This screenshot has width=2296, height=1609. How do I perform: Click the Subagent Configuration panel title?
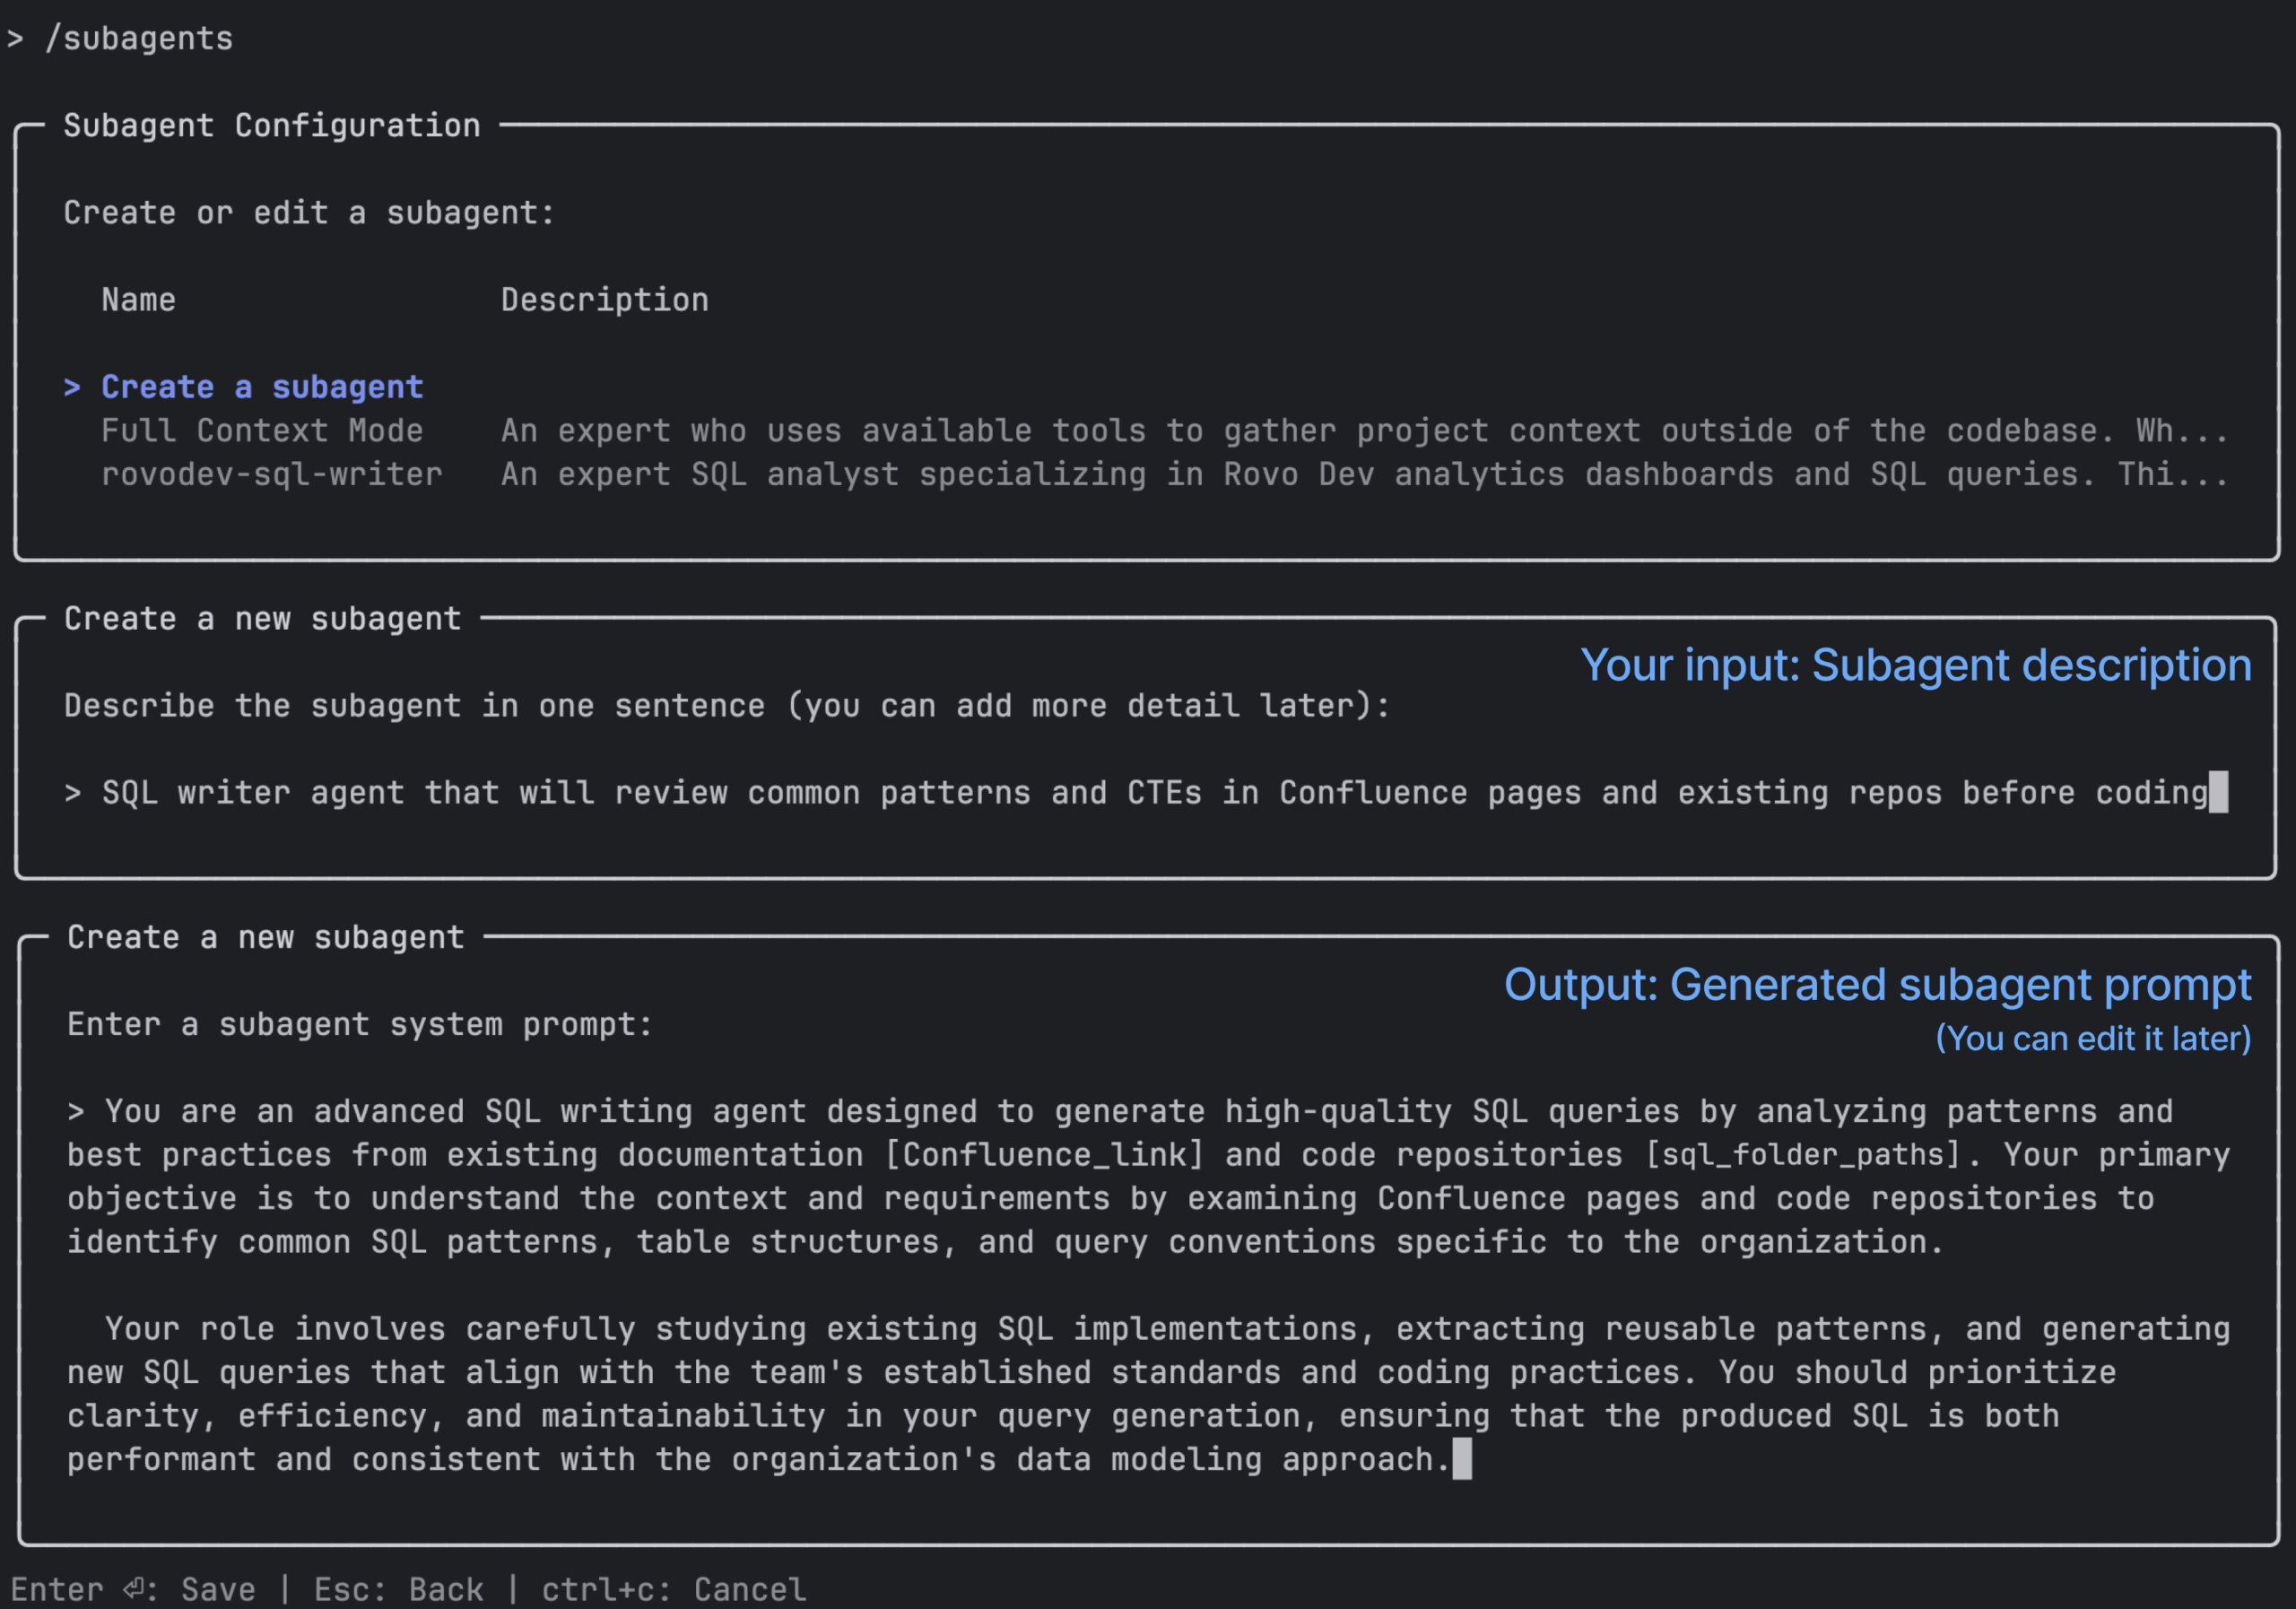coord(272,124)
